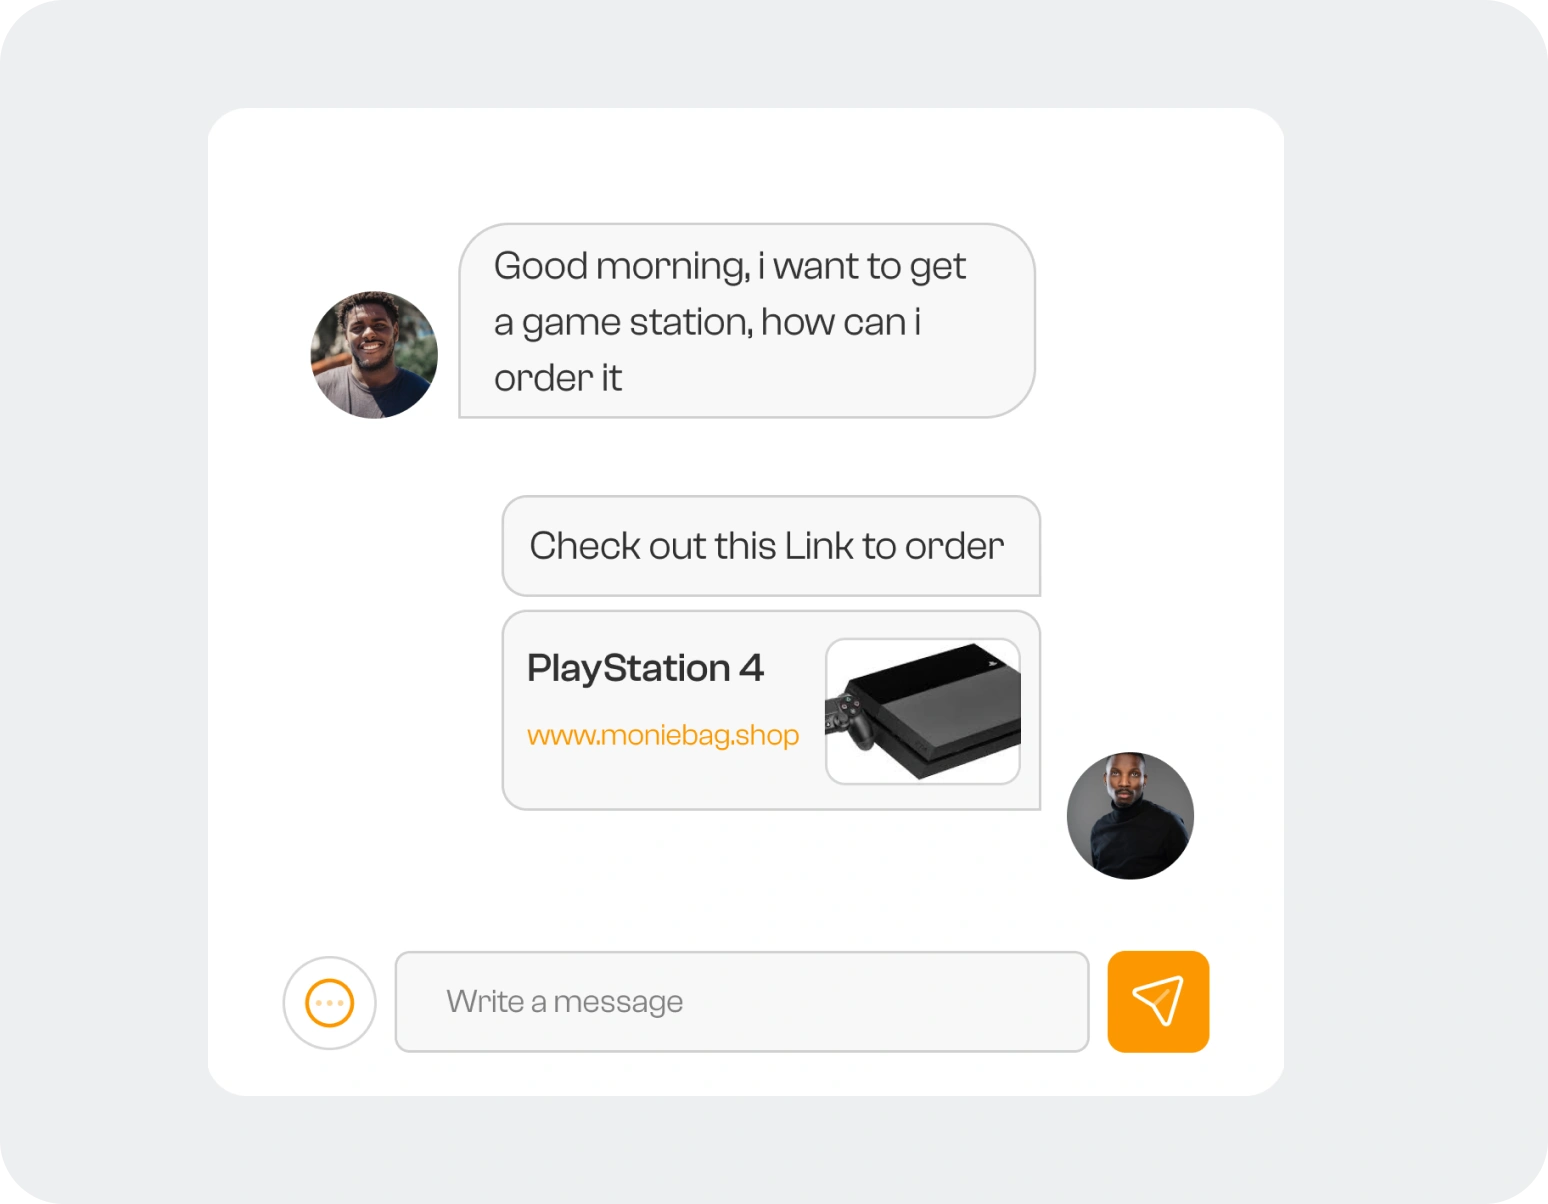Click into the Write a message field

pos(742,1001)
